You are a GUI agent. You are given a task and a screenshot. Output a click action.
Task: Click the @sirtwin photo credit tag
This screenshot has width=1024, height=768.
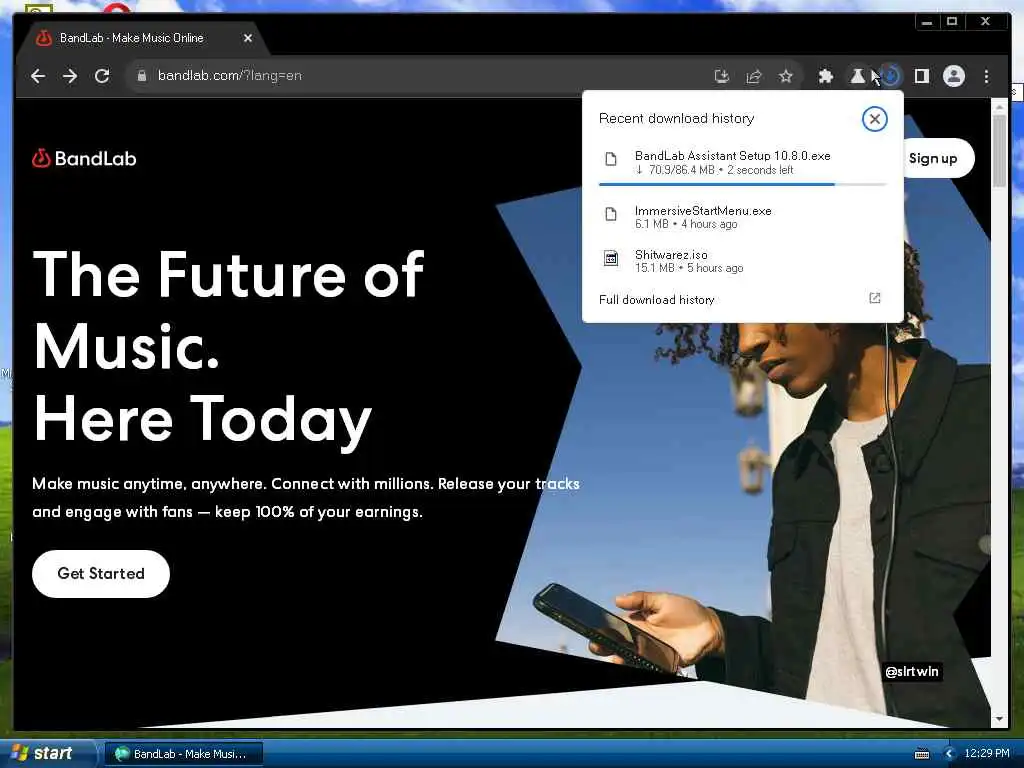click(912, 671)
